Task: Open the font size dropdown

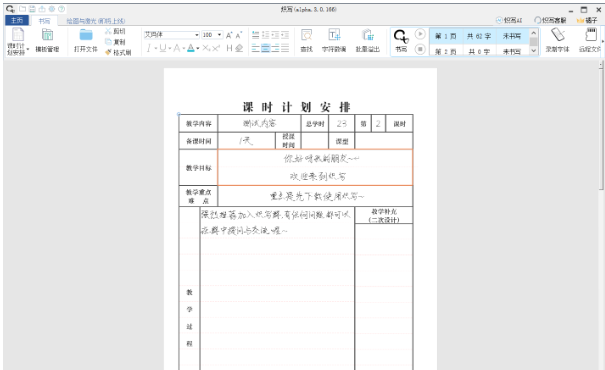Action: click(x=220, y=35)
